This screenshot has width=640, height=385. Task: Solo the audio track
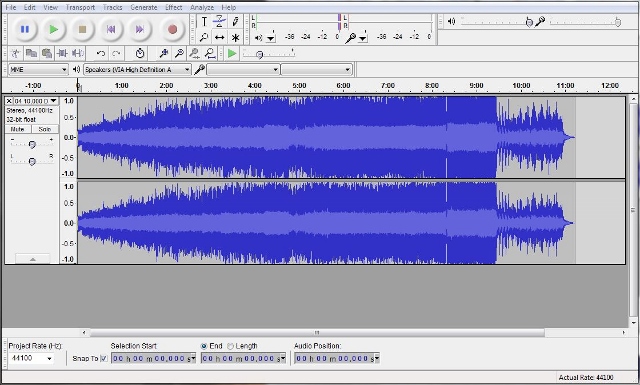[x=45, y=129]
